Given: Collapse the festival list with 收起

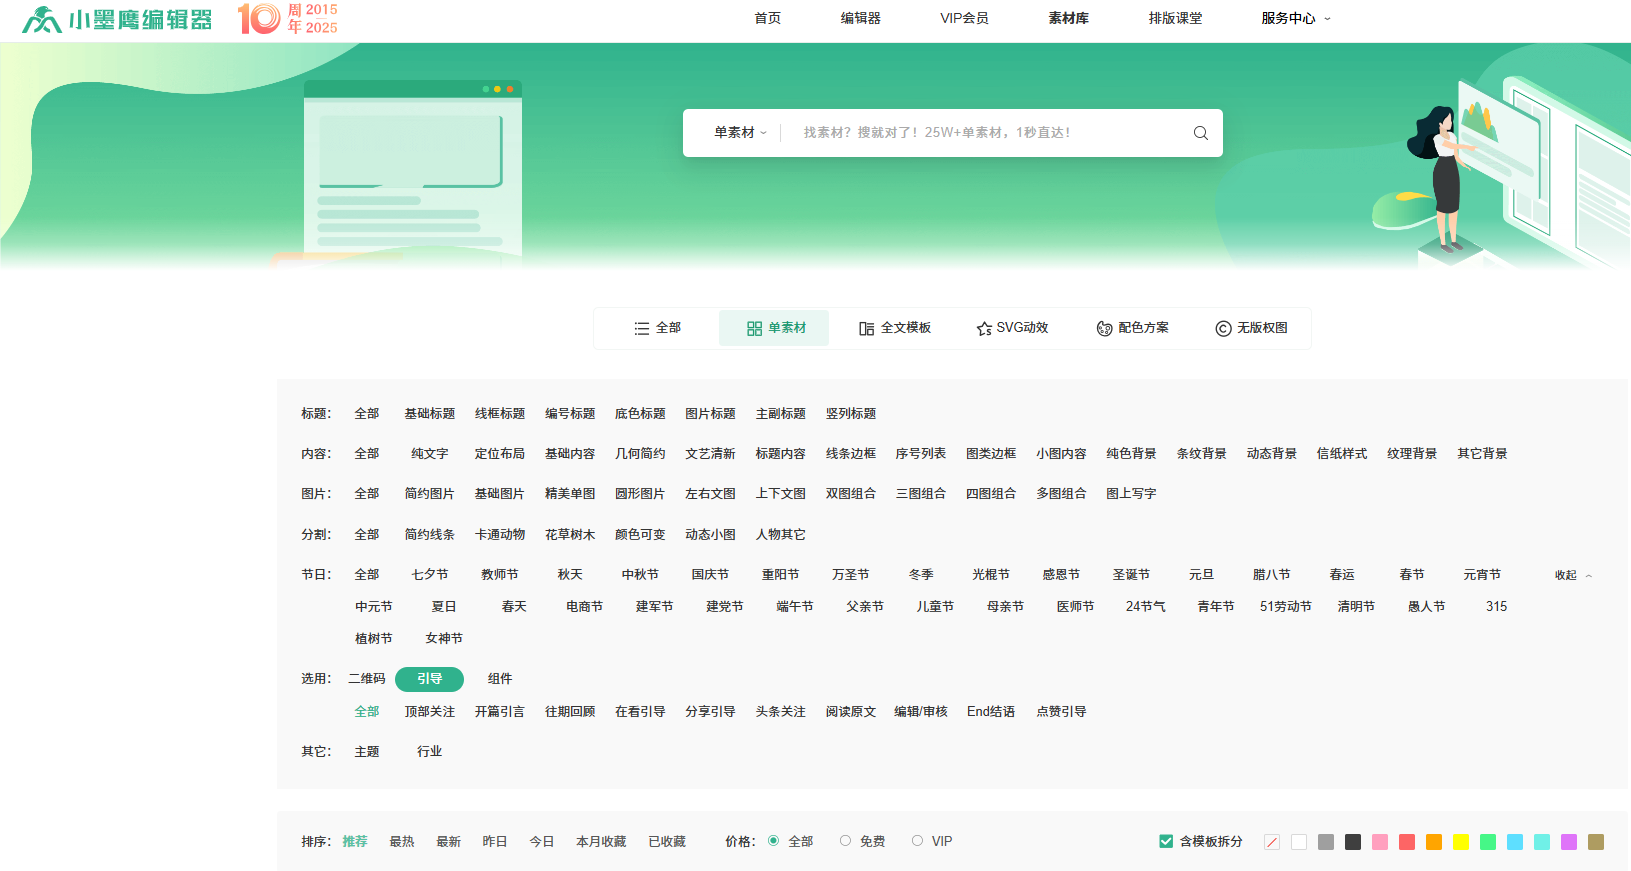Looking at the screenshot, I should [x=1572, y=575].
